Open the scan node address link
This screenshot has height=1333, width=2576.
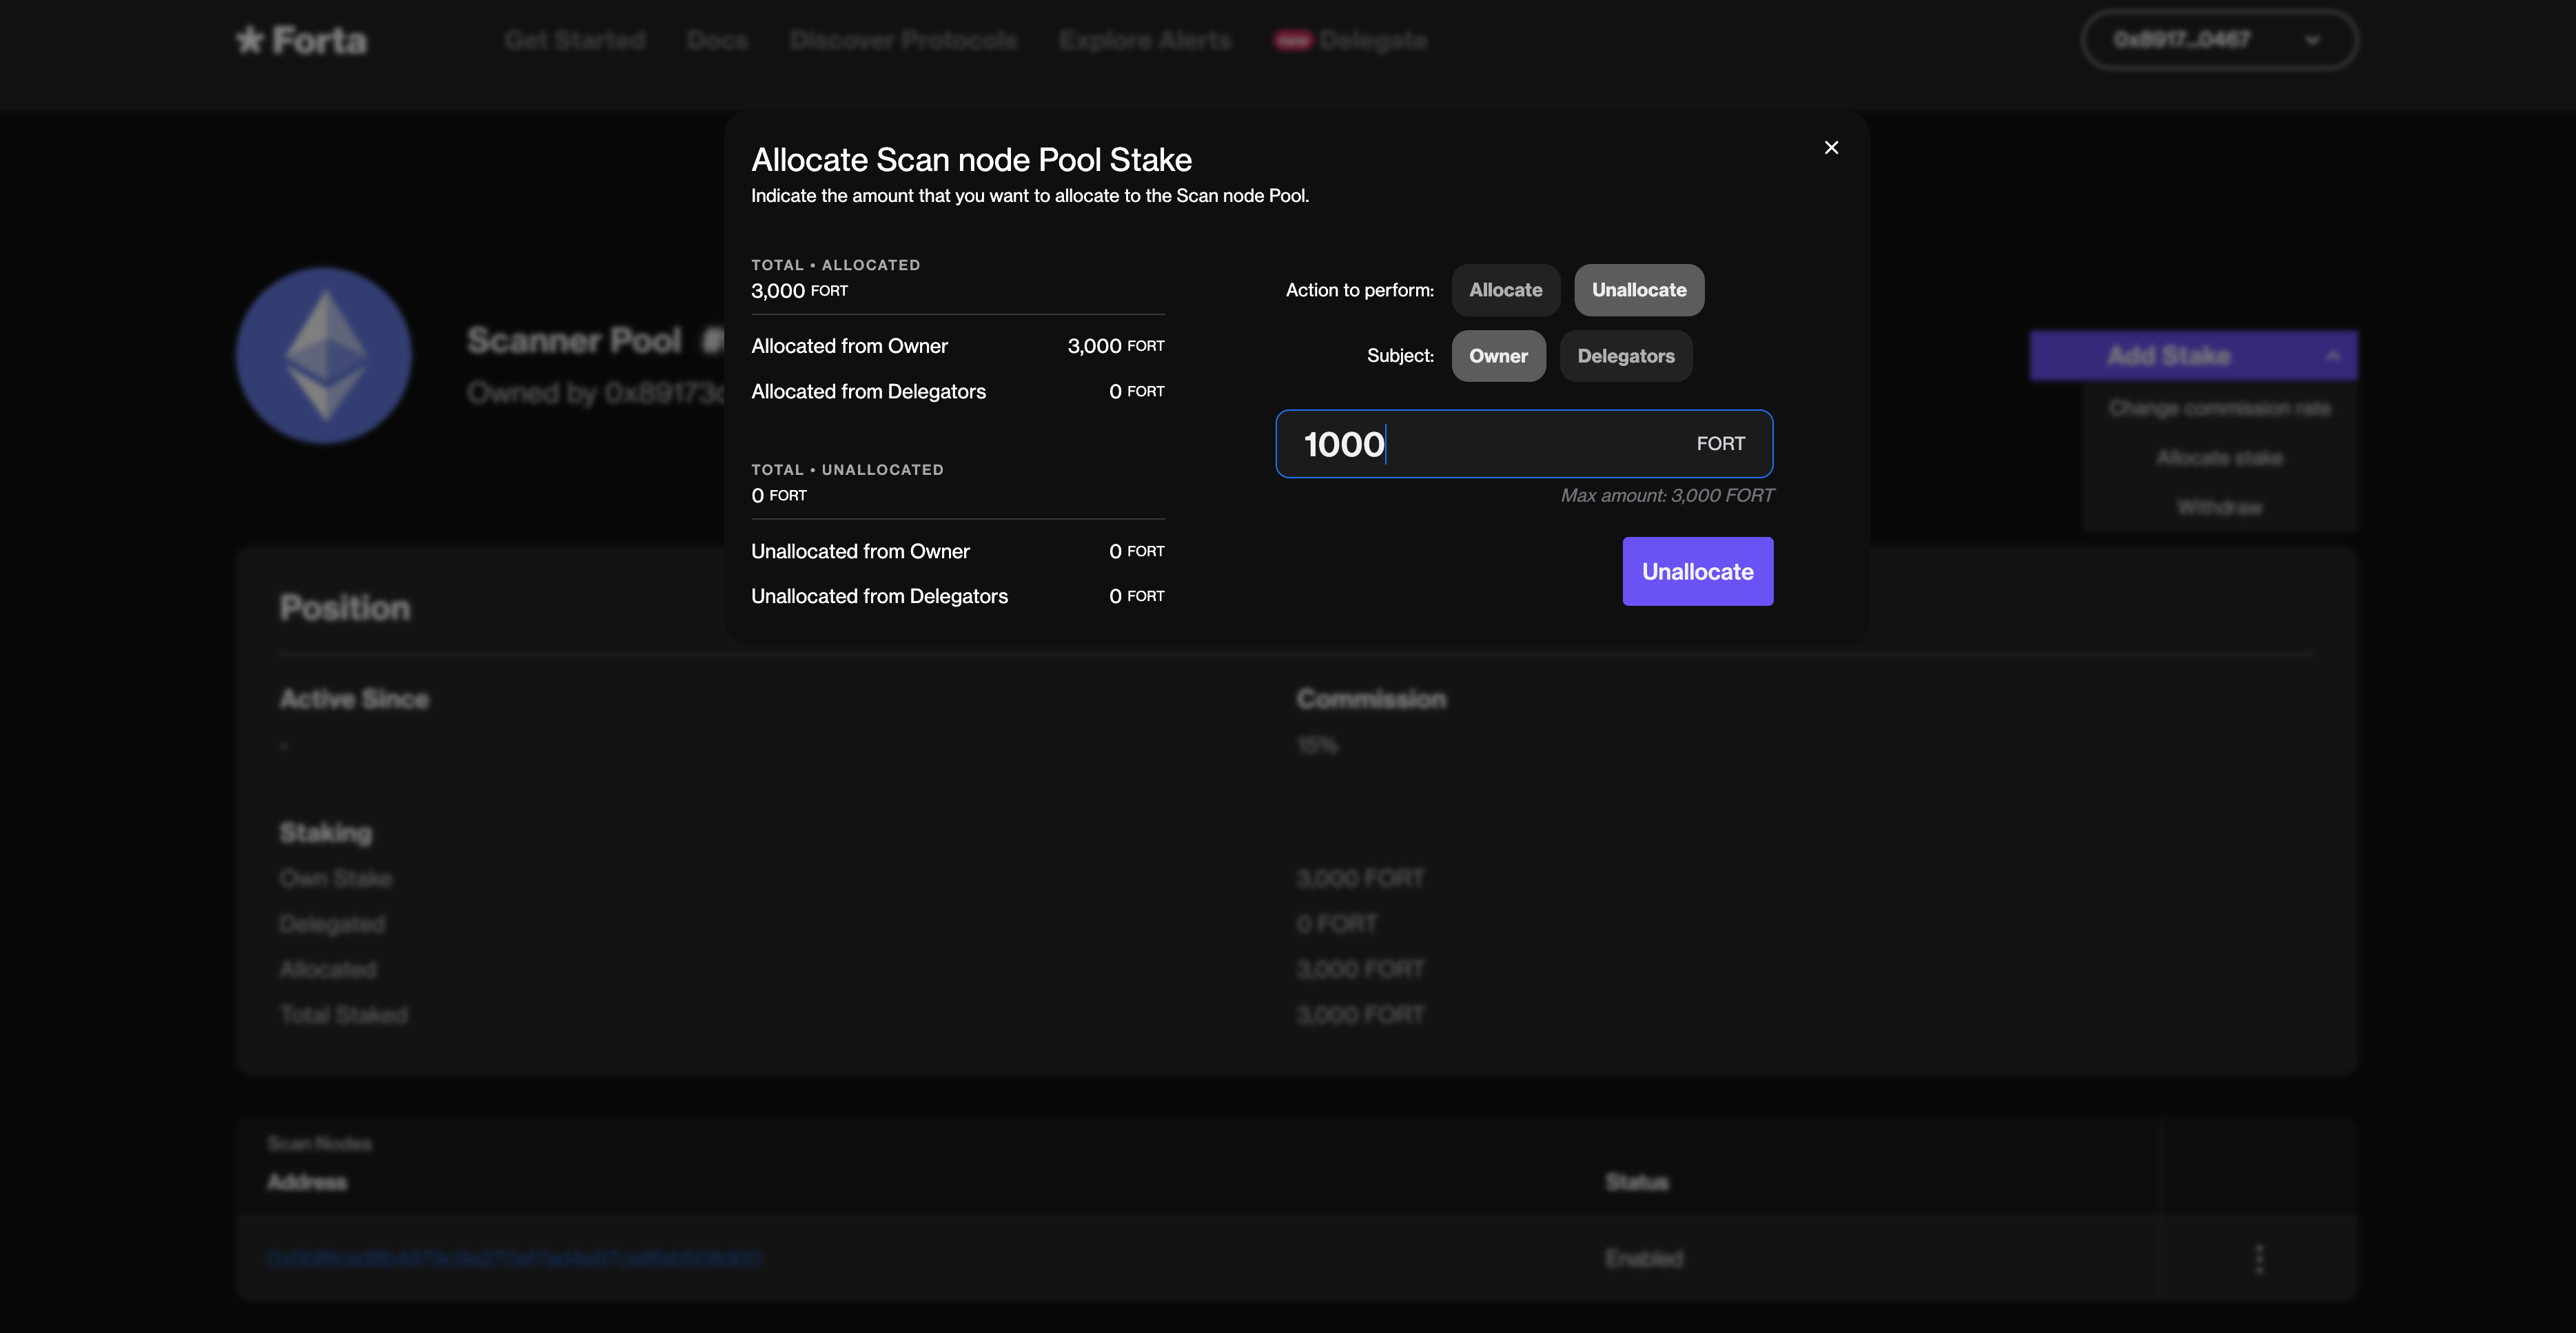tap(515, 1258)
